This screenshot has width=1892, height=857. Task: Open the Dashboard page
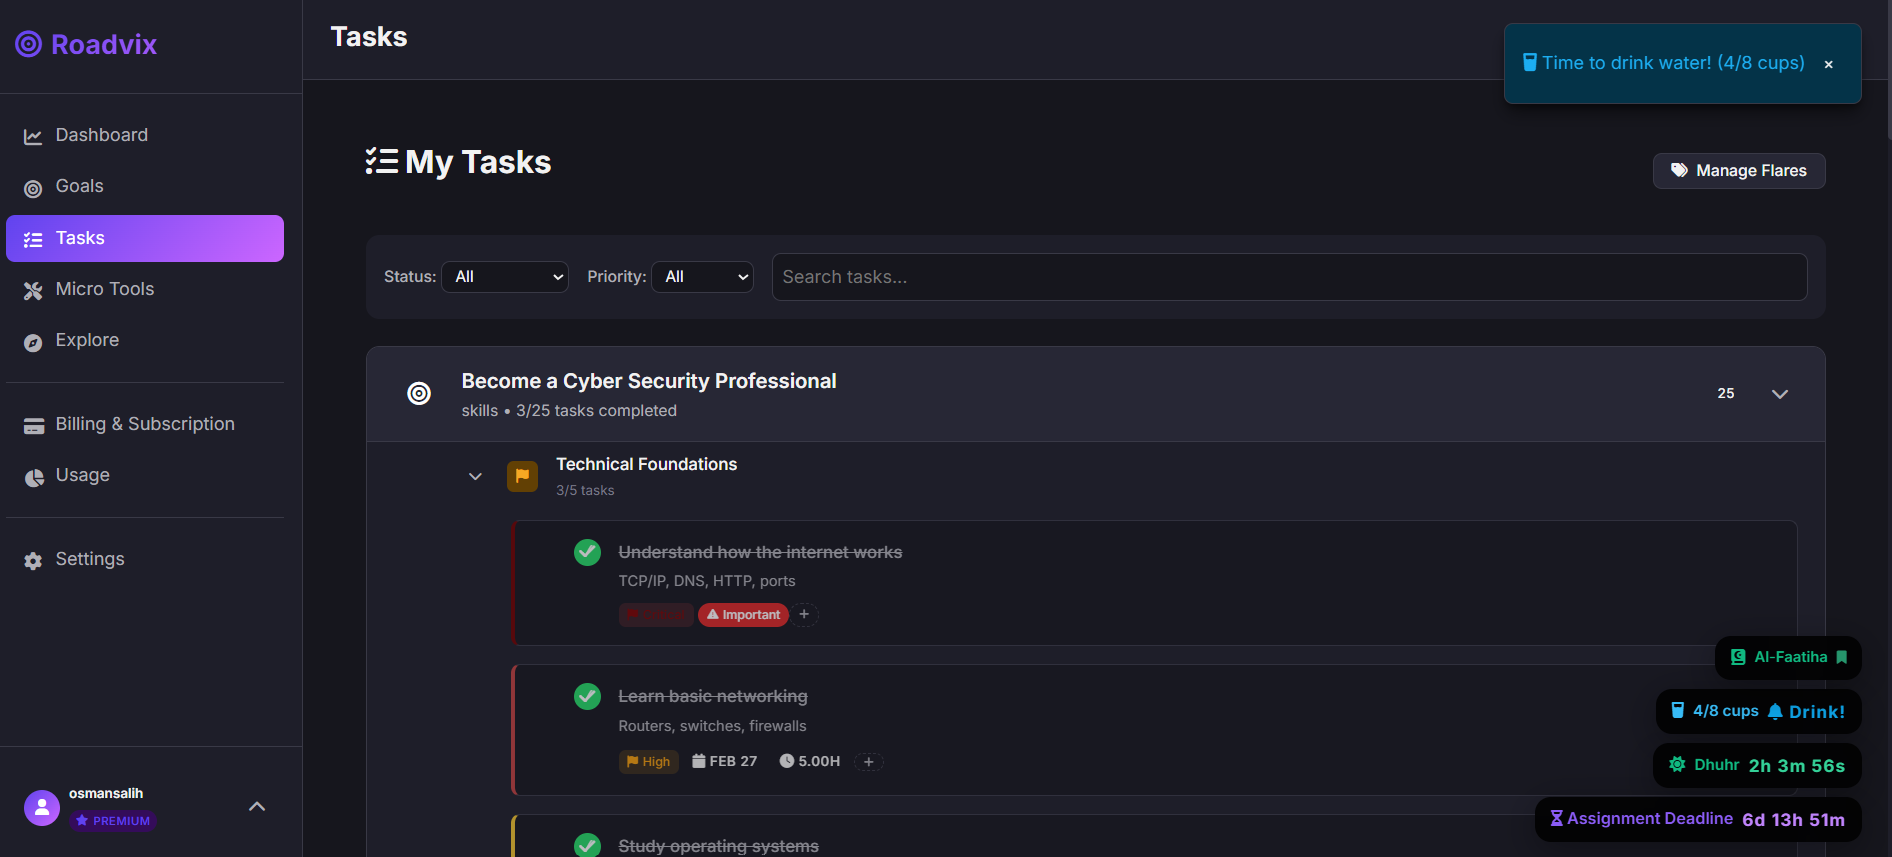tap(145, 135)
